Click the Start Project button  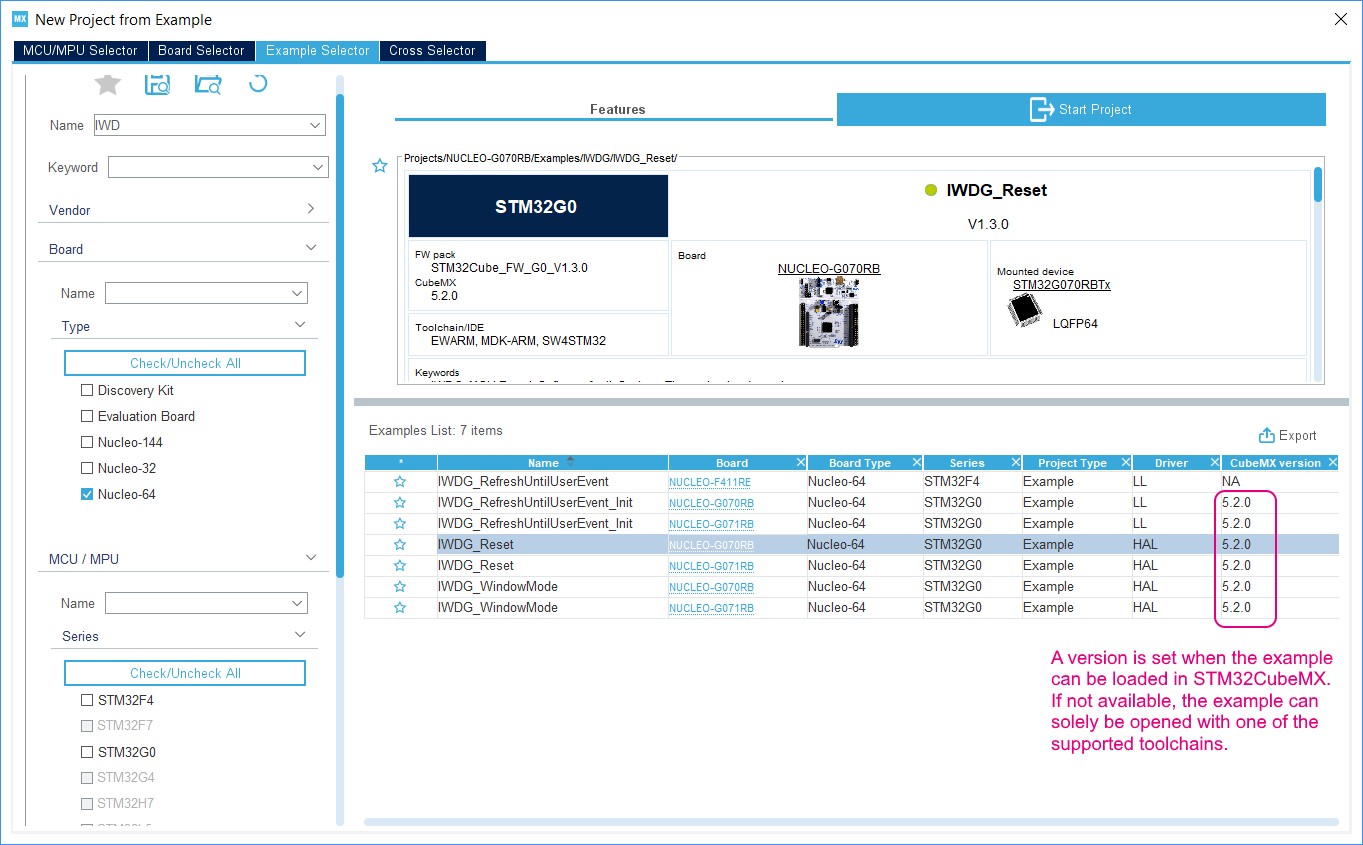click(1081, 109)
